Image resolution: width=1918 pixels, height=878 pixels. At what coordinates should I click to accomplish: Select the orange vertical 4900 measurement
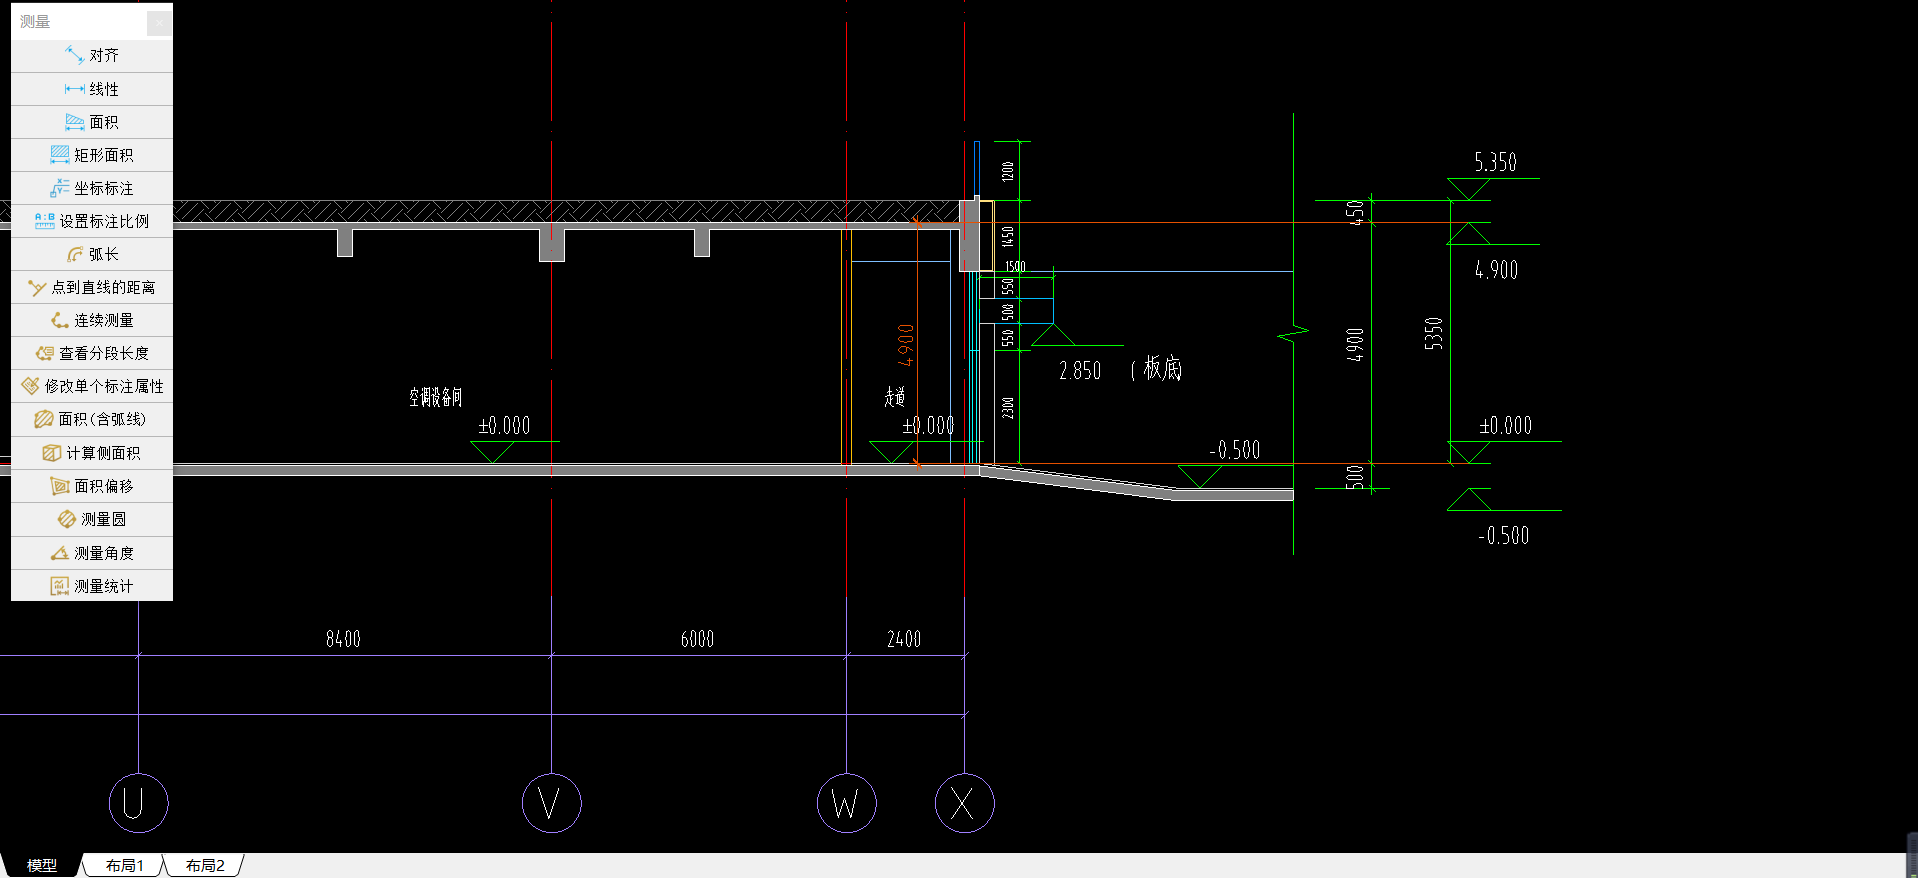pos(906,345)
